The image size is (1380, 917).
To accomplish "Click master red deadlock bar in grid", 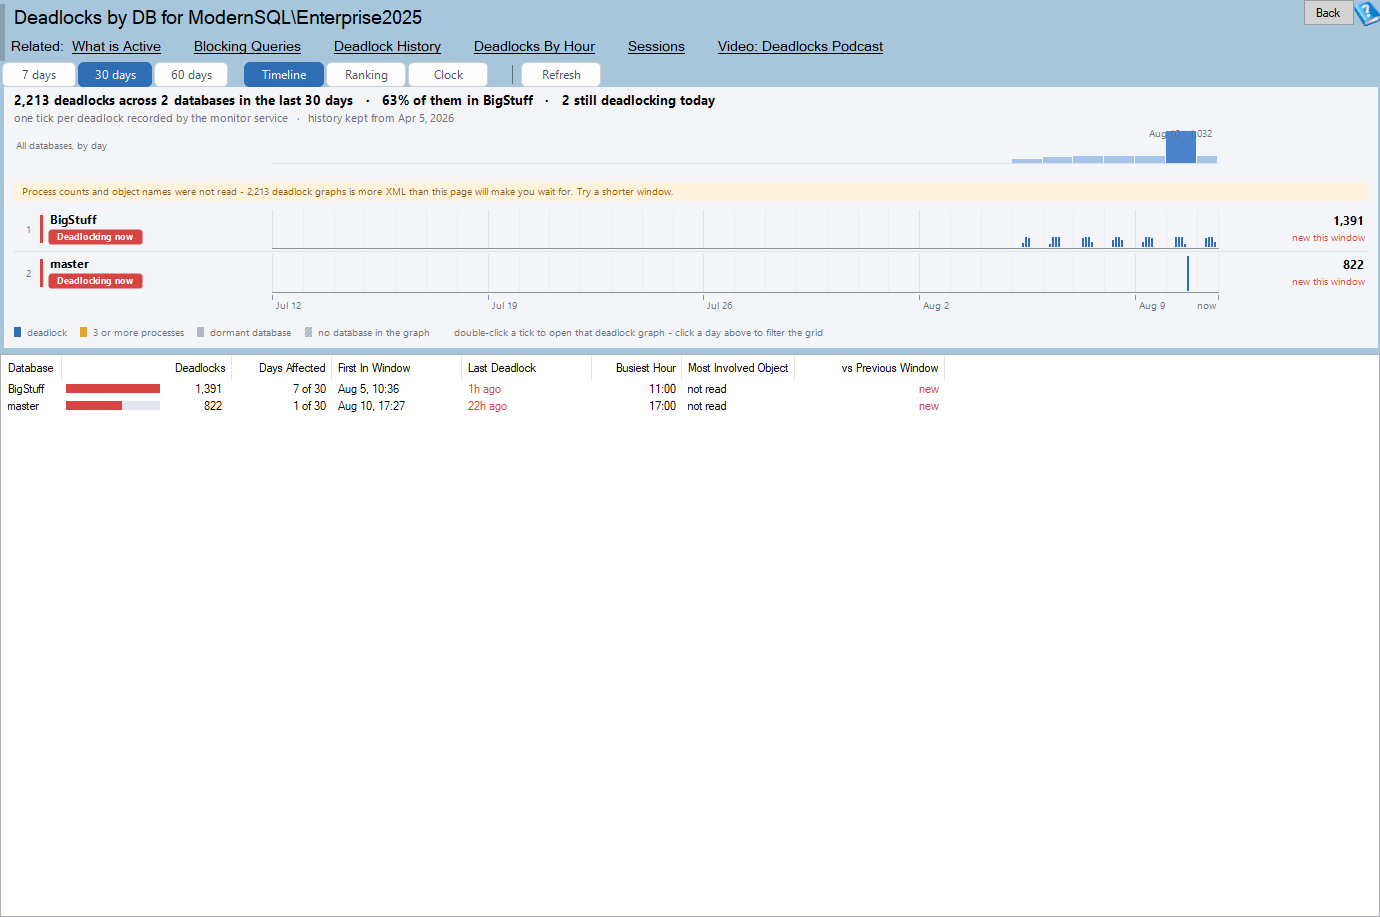I will point(94,406).
